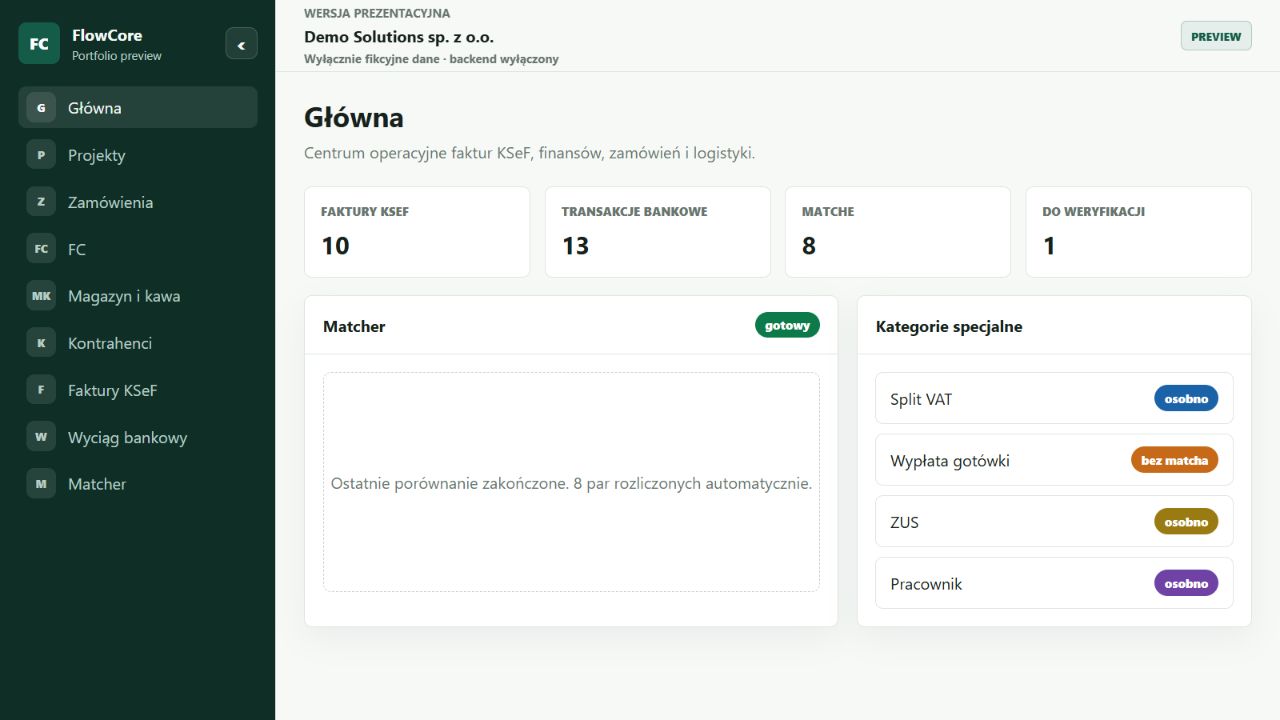The width and height of the screenshot is (1280, 720).
Task: Open the Faktury KSeF stat card
Action: [417, 232]
